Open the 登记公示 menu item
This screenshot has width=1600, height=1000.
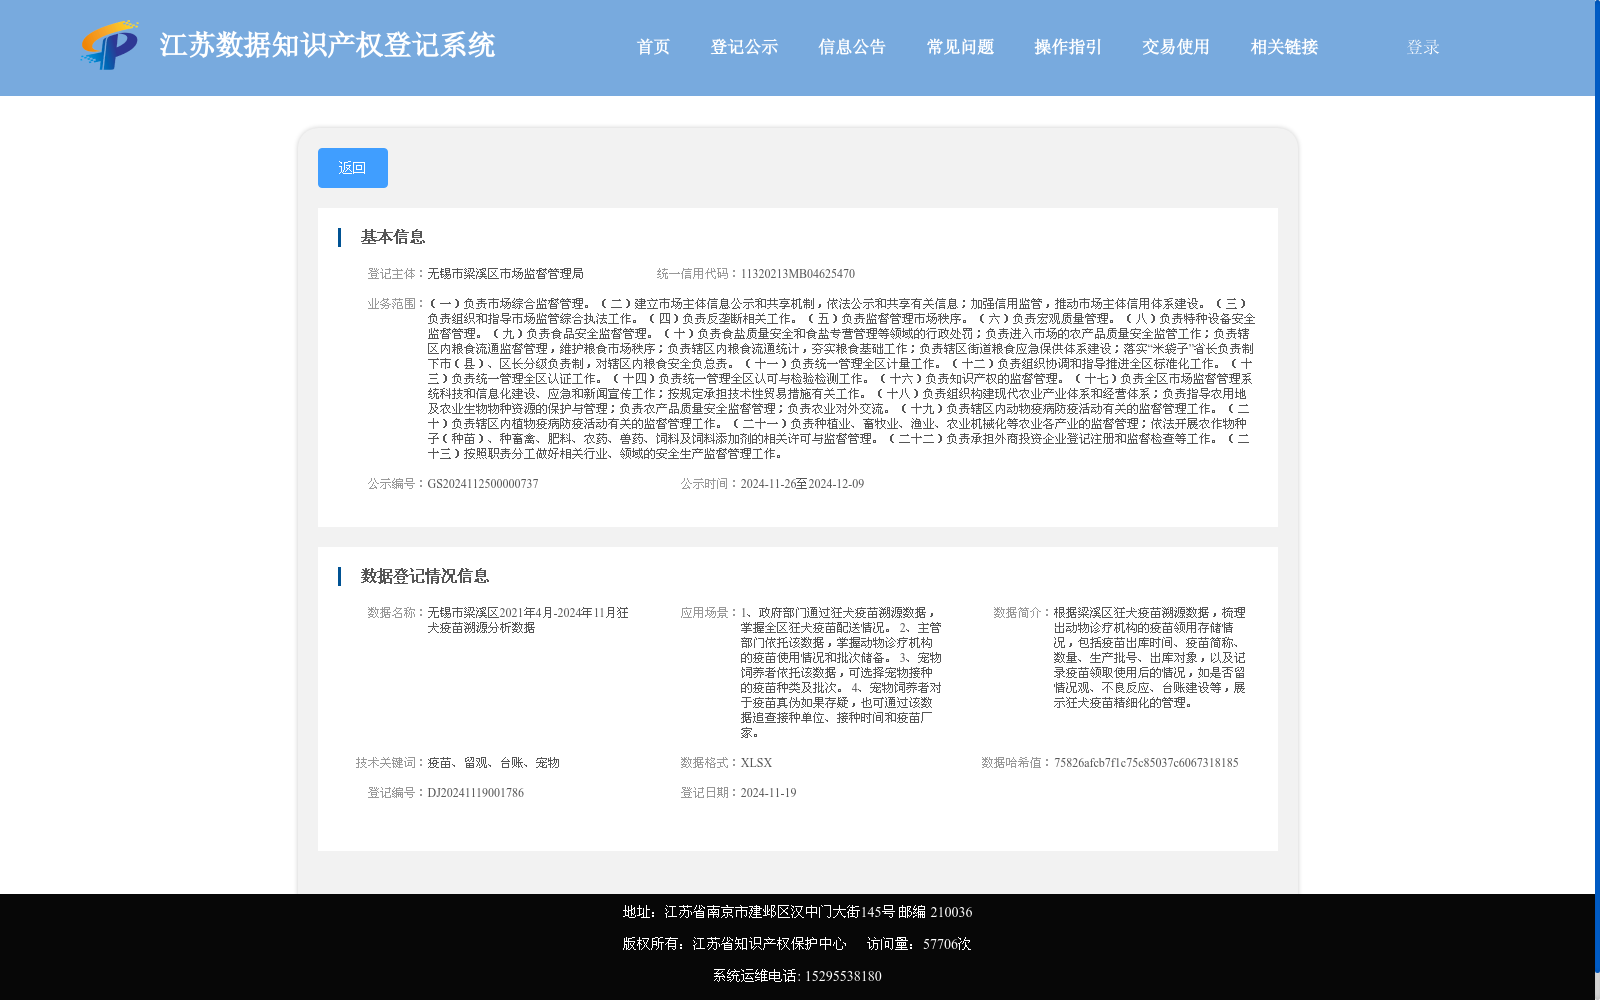(744, 47)
